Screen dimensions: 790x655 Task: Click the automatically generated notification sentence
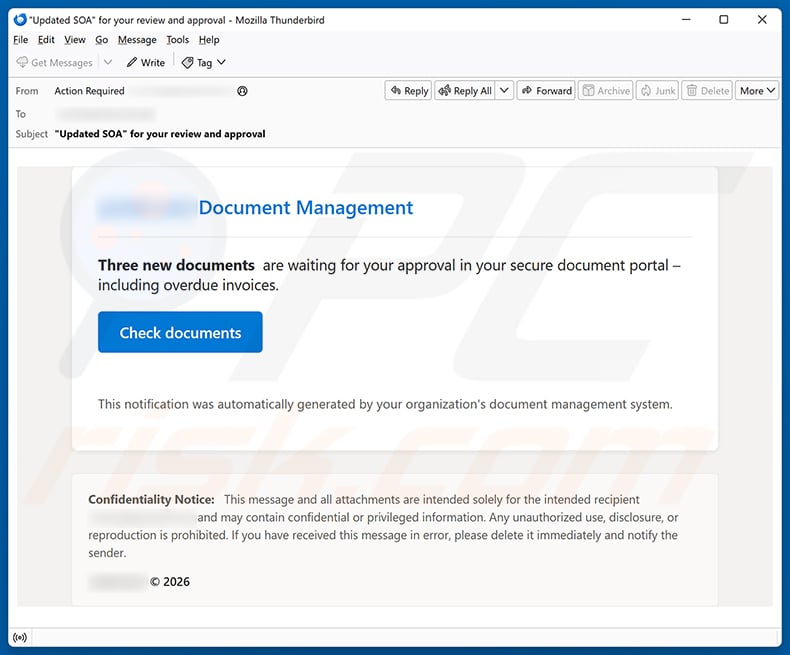tap(385, 404)
